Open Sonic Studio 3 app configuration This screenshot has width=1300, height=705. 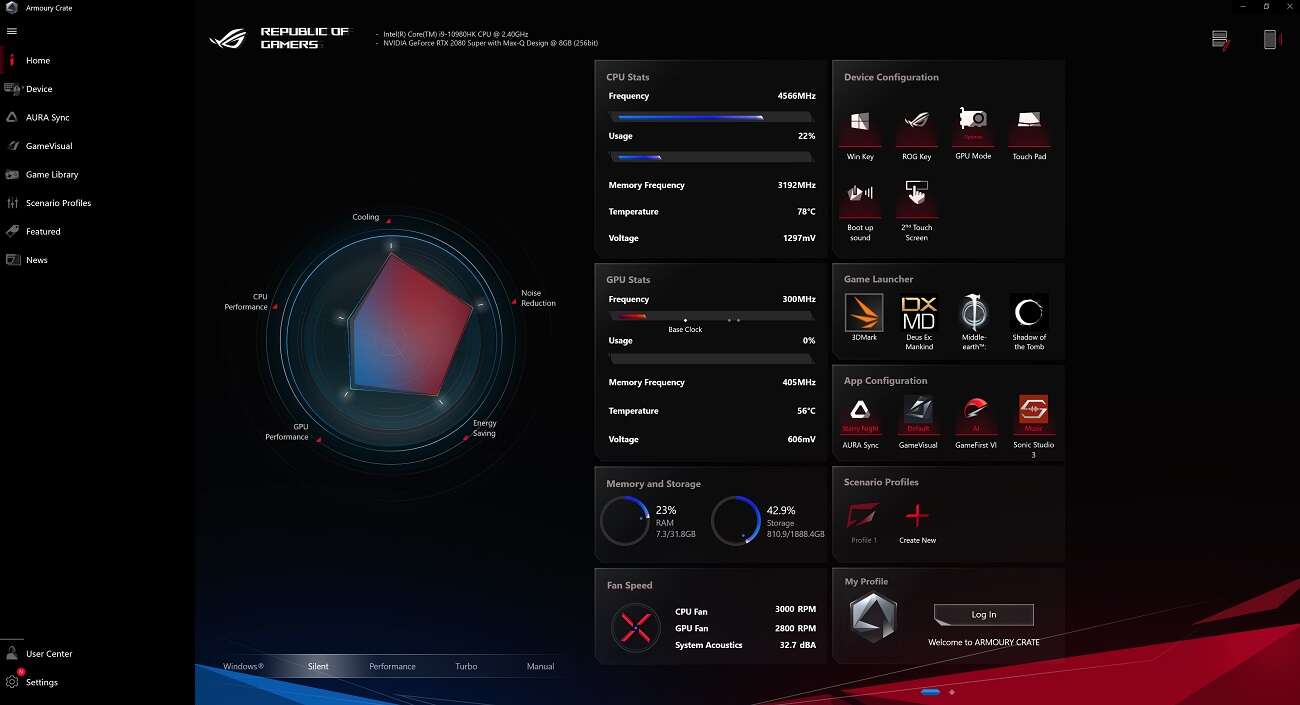[x=1033, y=412]
